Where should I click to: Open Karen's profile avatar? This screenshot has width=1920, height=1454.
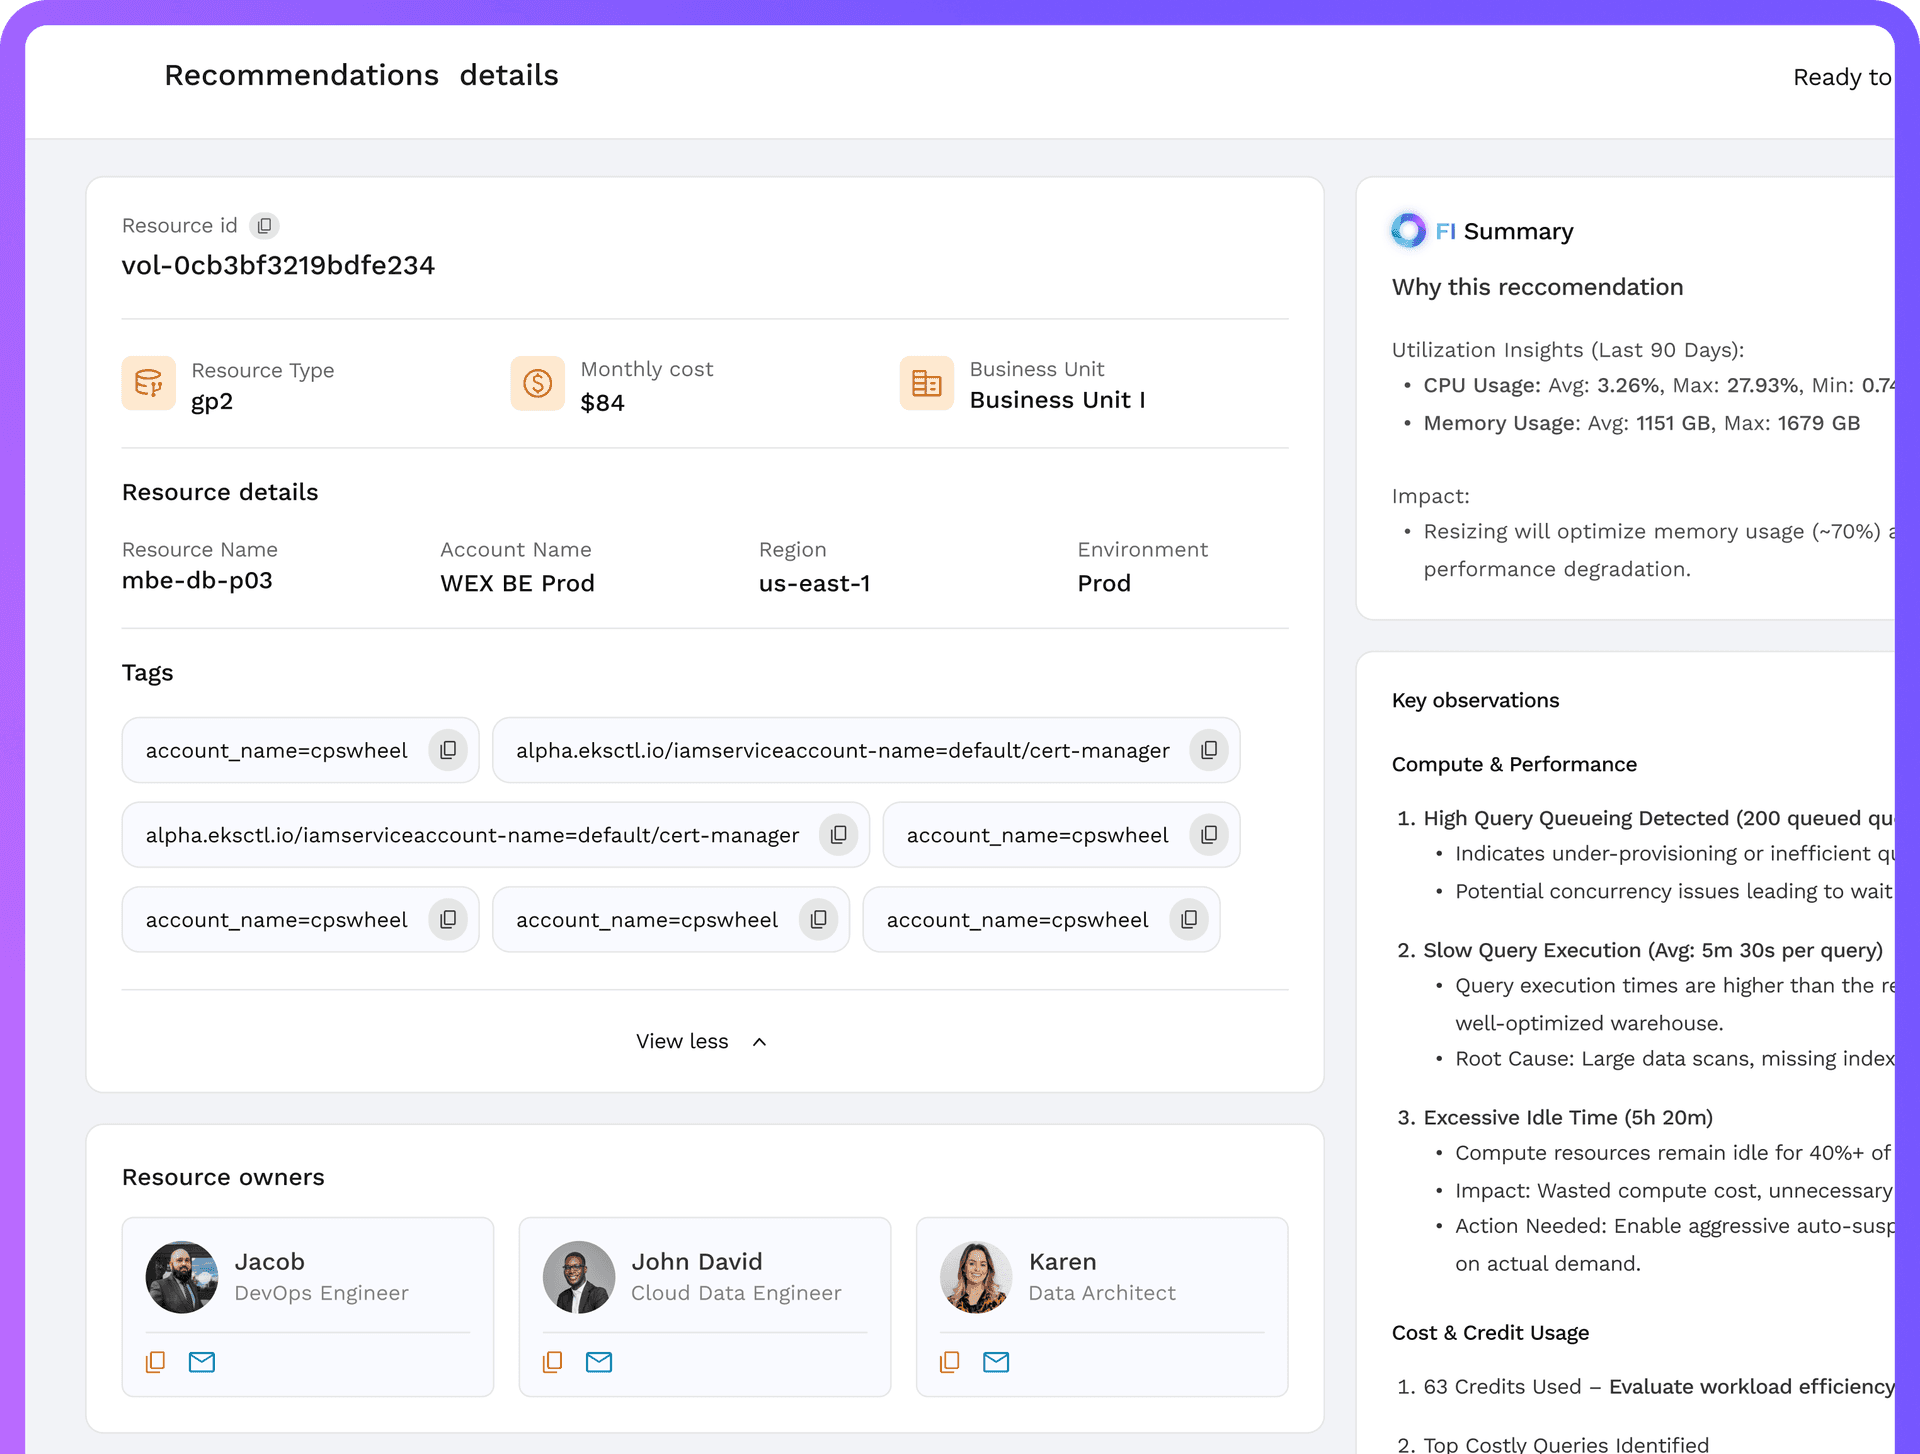click(x=976, y=1277)
